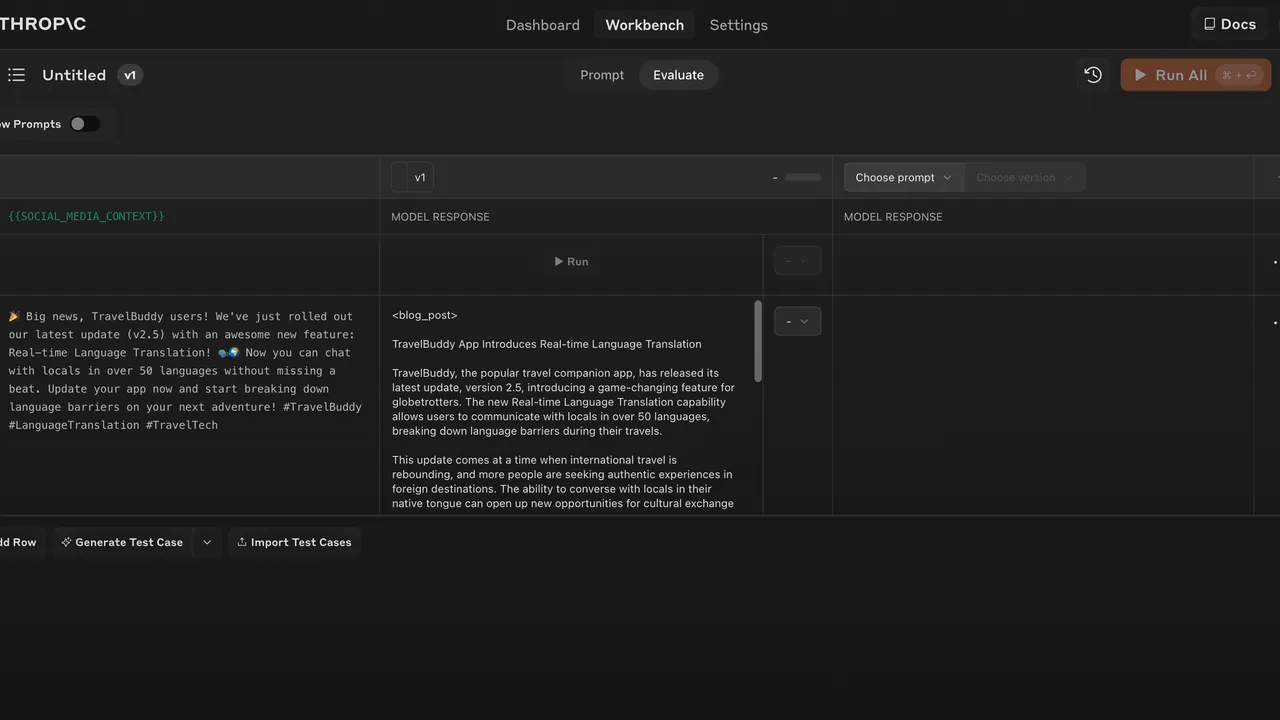Select the Evaluate view tab
Image resolution: width=1280 pixels, height=720 pixels.
click(678, 75)
